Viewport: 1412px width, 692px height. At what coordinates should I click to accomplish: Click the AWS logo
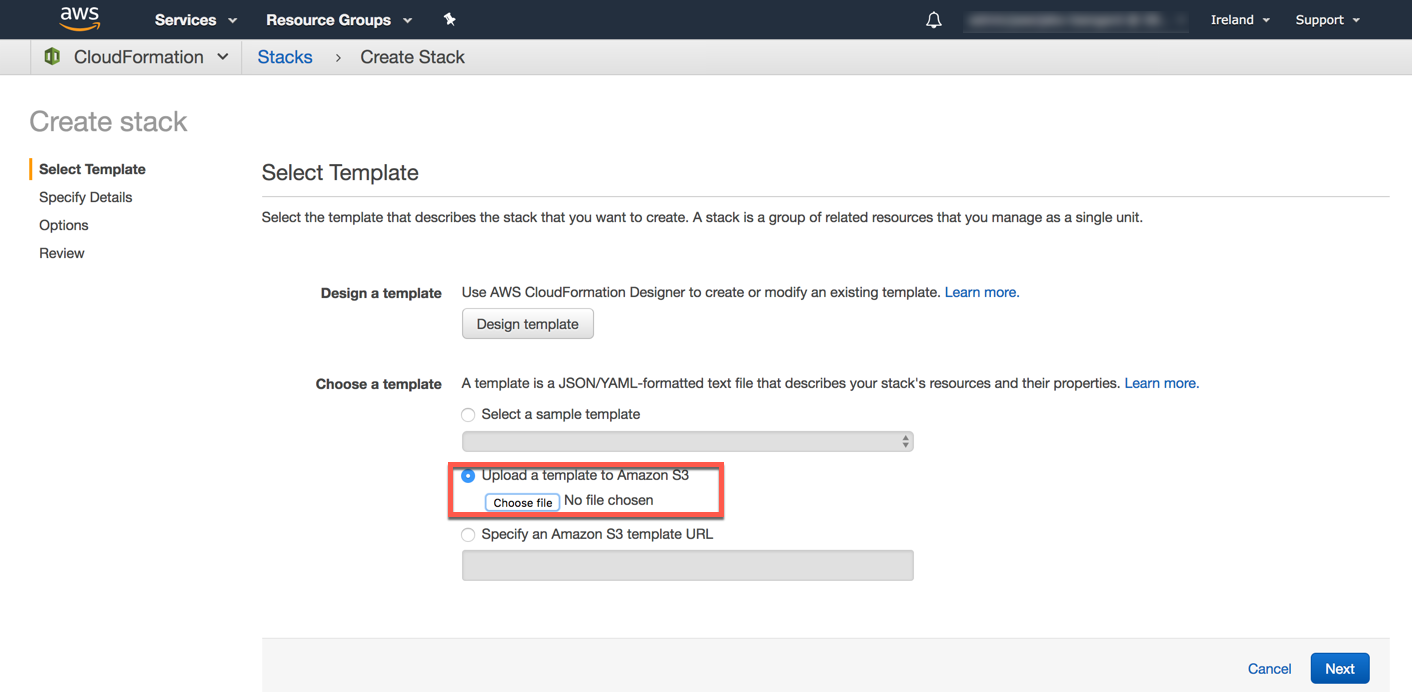79,19
